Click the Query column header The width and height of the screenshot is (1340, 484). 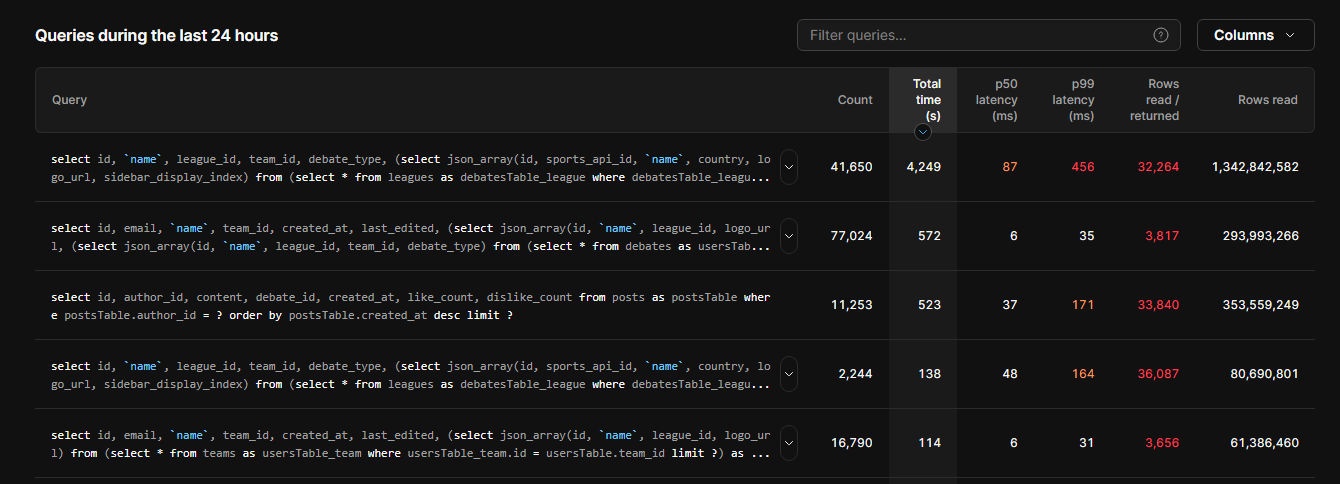69,100
